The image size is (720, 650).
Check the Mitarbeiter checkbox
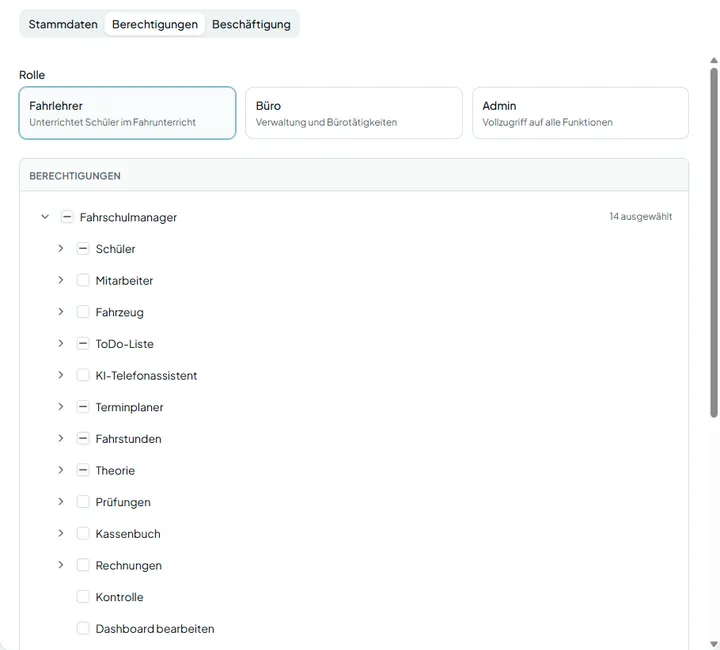click(x=83, y=280)
